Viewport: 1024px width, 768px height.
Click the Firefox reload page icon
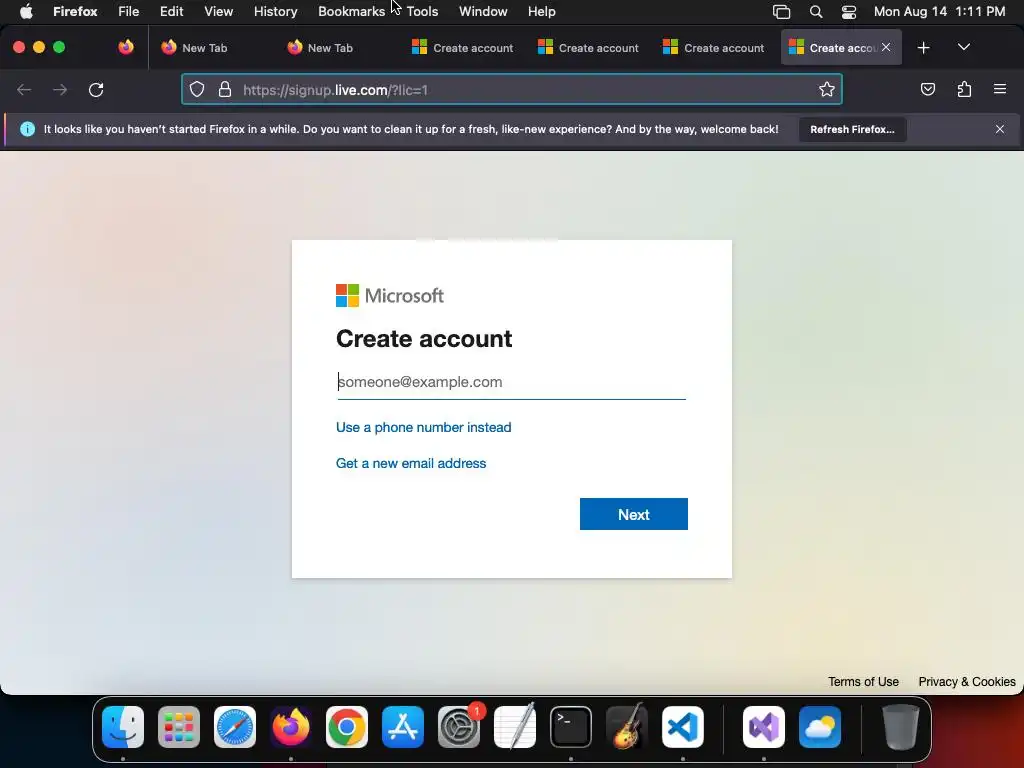pyautogui.click(x=96, y=89)
